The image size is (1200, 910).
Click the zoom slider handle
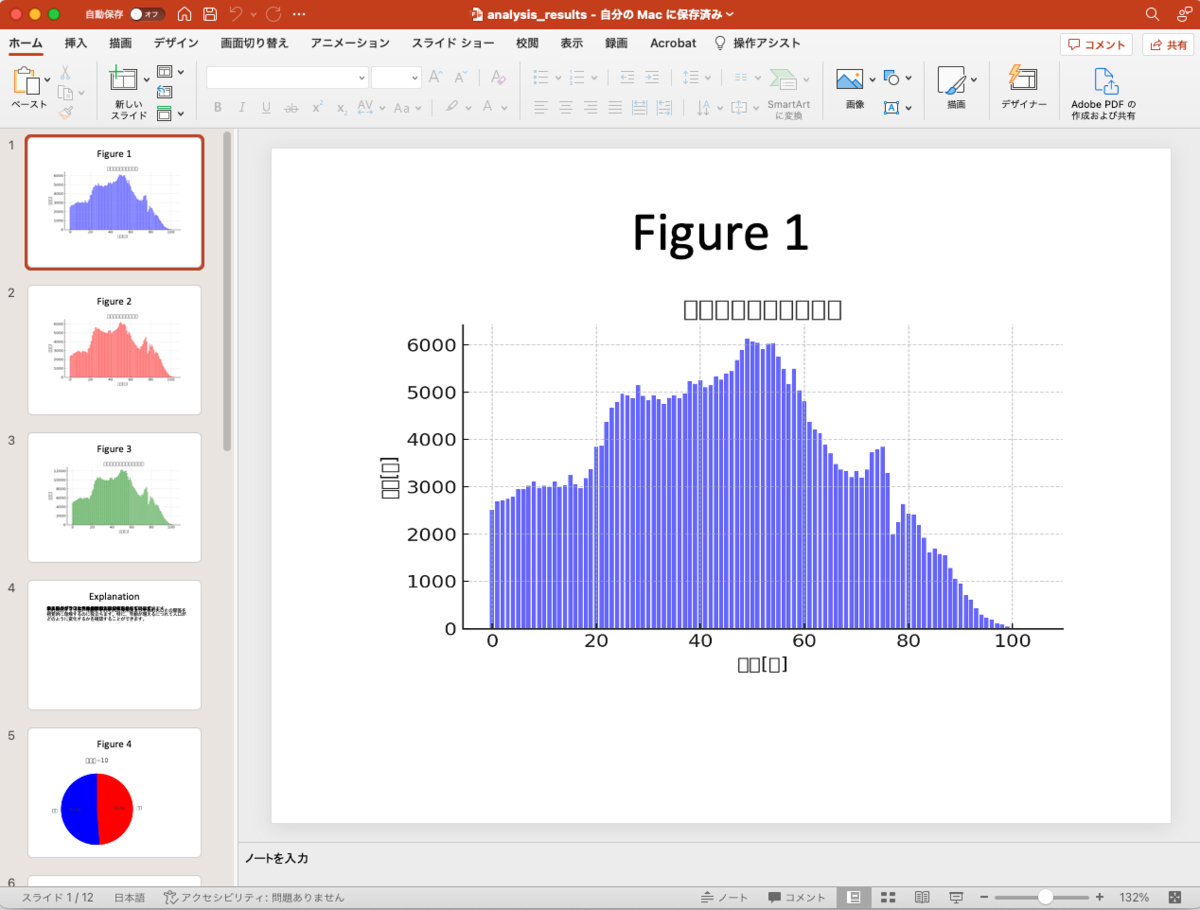point(1045,897)
